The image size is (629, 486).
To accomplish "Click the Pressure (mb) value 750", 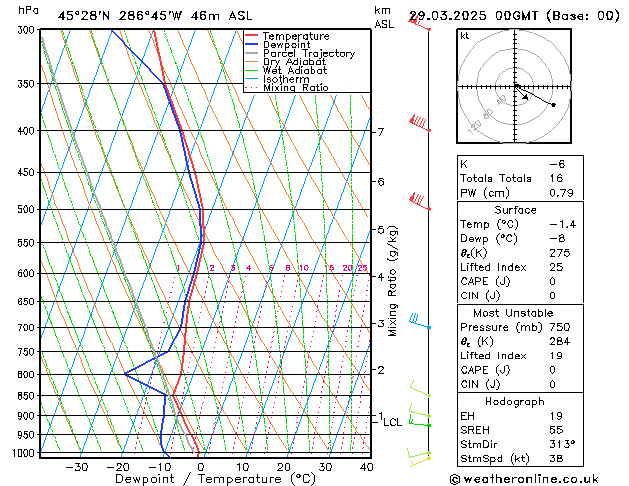I will [560, 327].
